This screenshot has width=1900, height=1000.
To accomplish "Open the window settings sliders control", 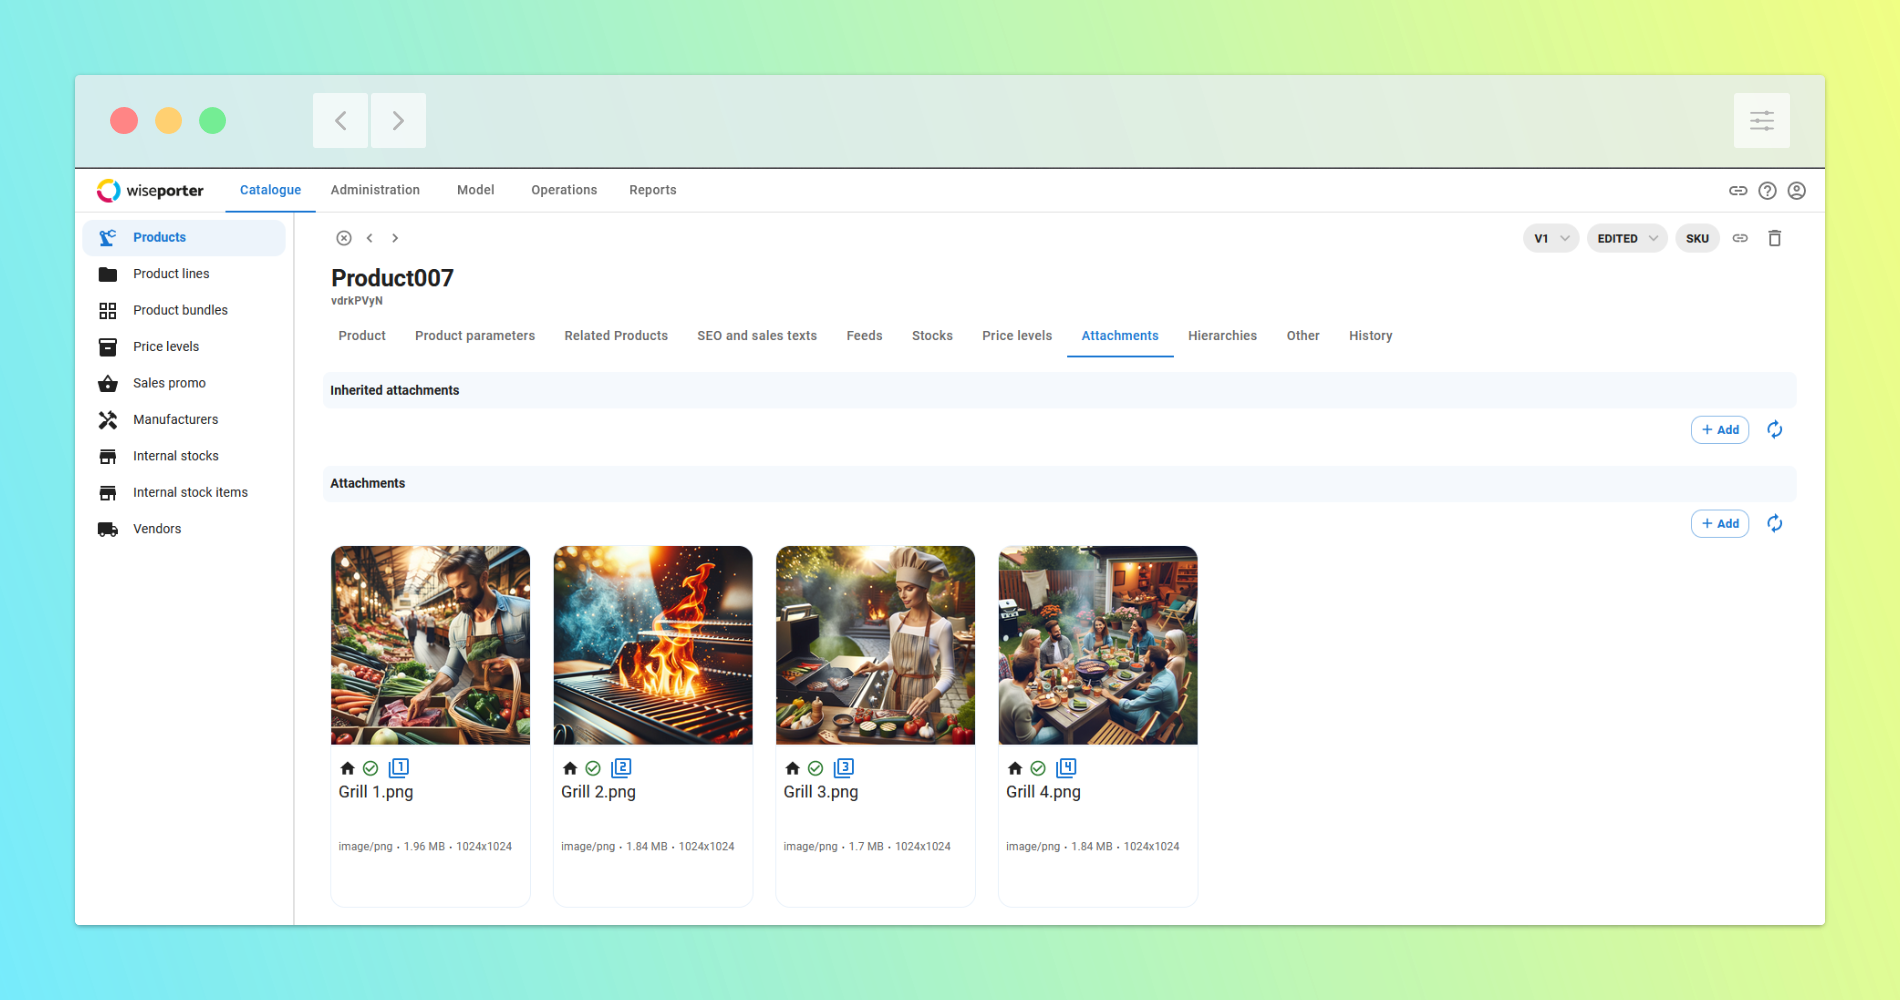I will click(x=1762, y=120).
